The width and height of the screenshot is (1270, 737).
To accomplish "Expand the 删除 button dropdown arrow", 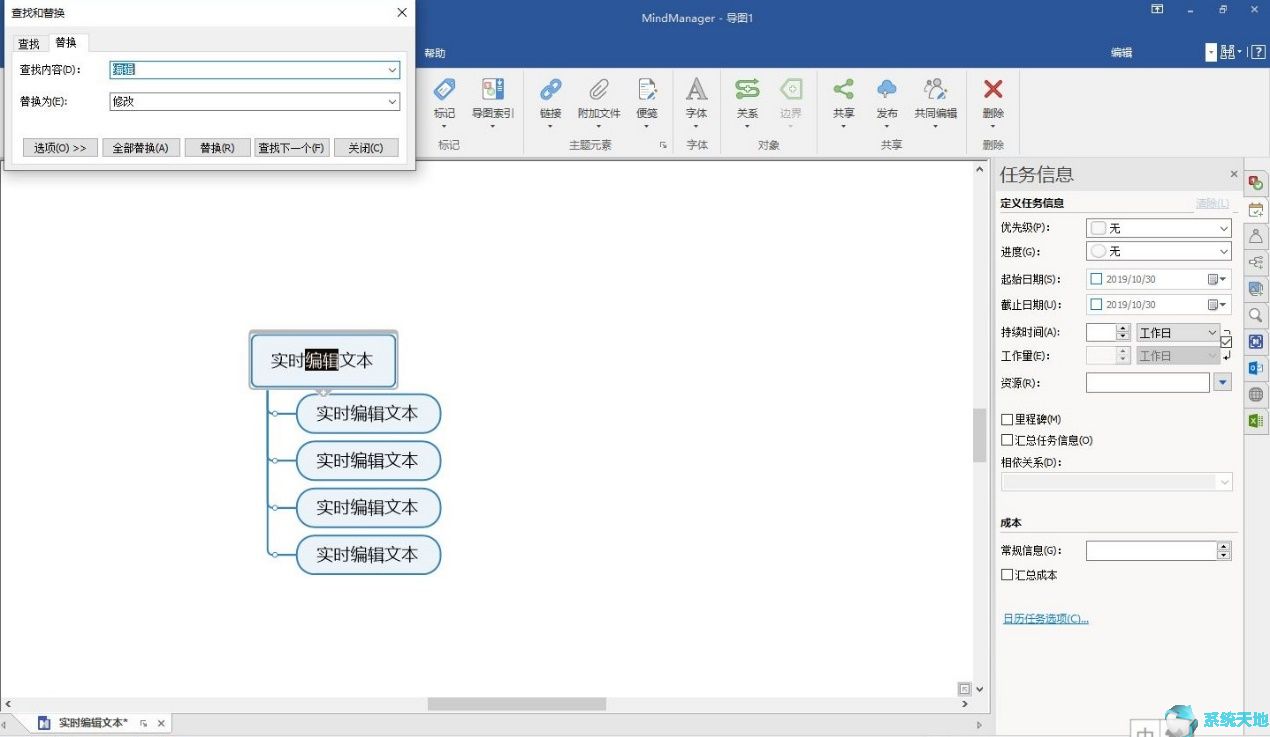I will pos(993,127).
